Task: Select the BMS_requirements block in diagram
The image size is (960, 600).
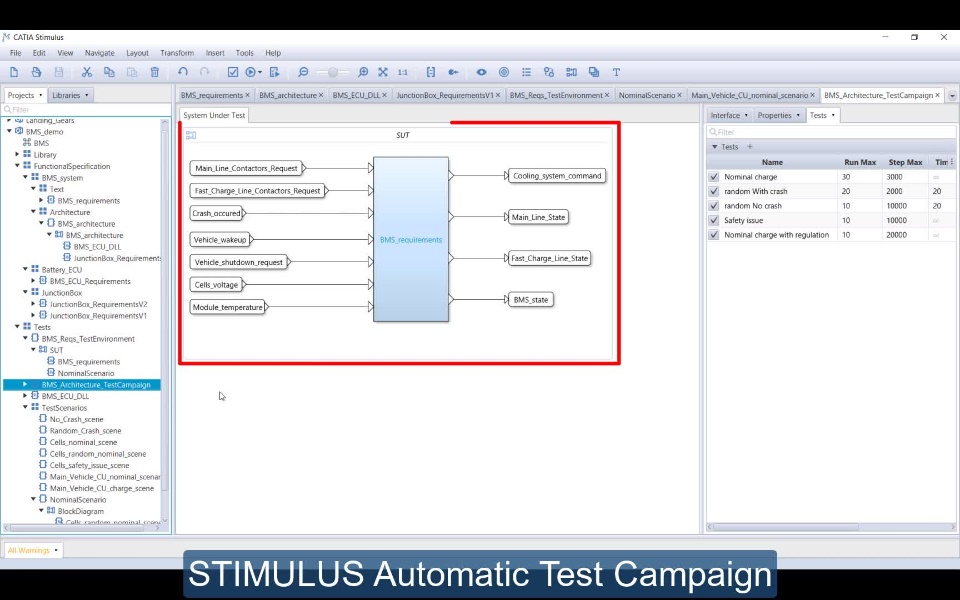Action: click(x=411, y=239)
